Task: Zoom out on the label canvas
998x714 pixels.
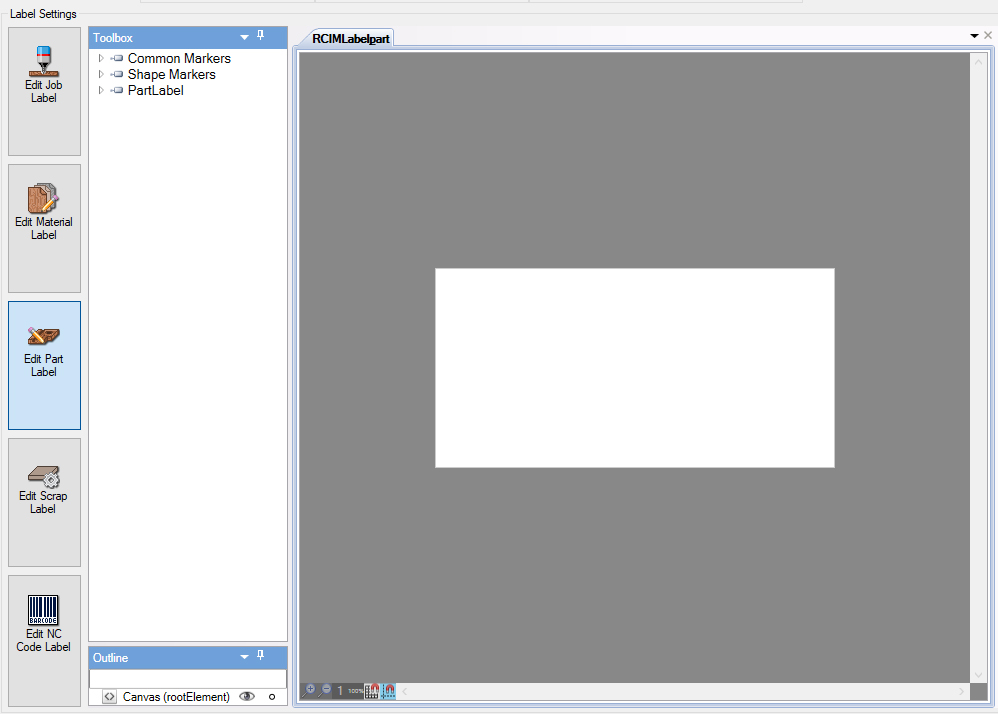Action: click(x=326, y=690)
